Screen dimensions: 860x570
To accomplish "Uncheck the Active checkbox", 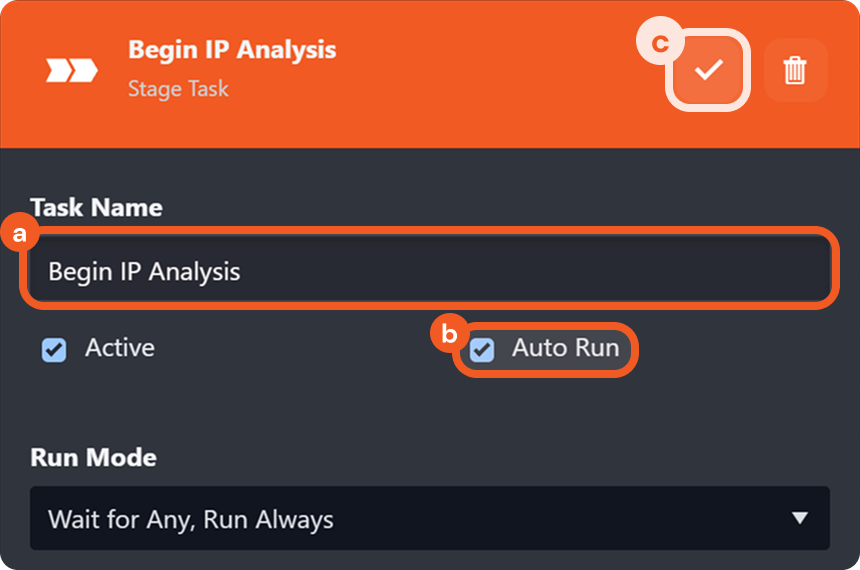I will [x=54, y=350].
